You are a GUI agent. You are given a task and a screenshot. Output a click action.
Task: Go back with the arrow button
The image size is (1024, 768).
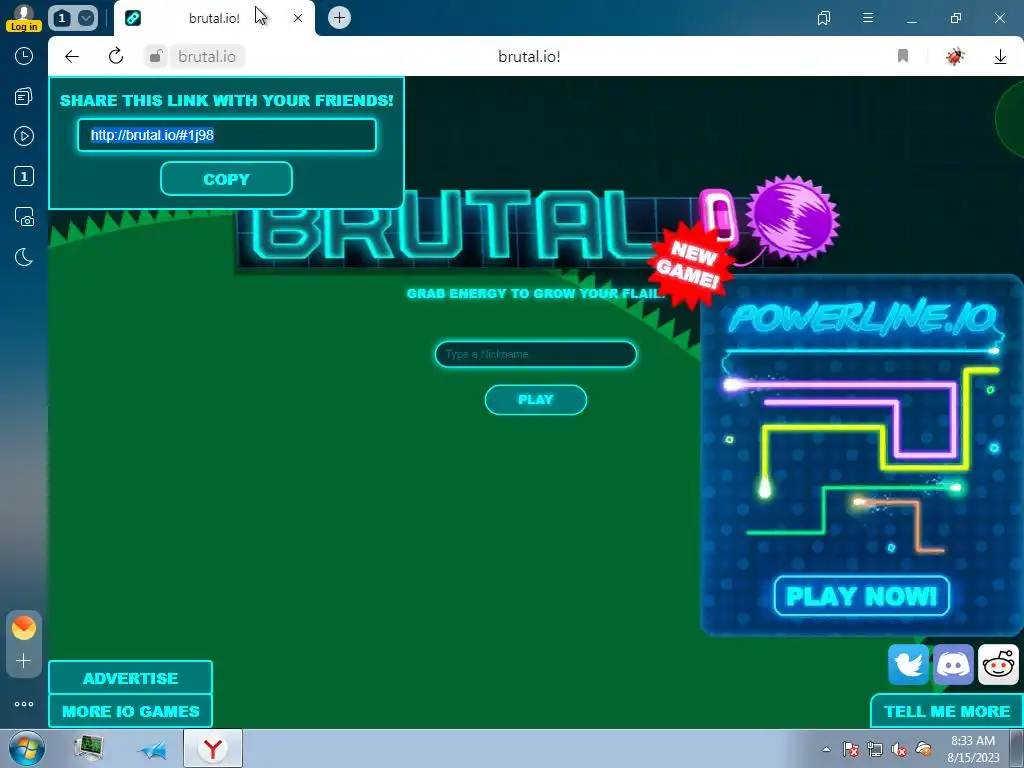[72, 56]
